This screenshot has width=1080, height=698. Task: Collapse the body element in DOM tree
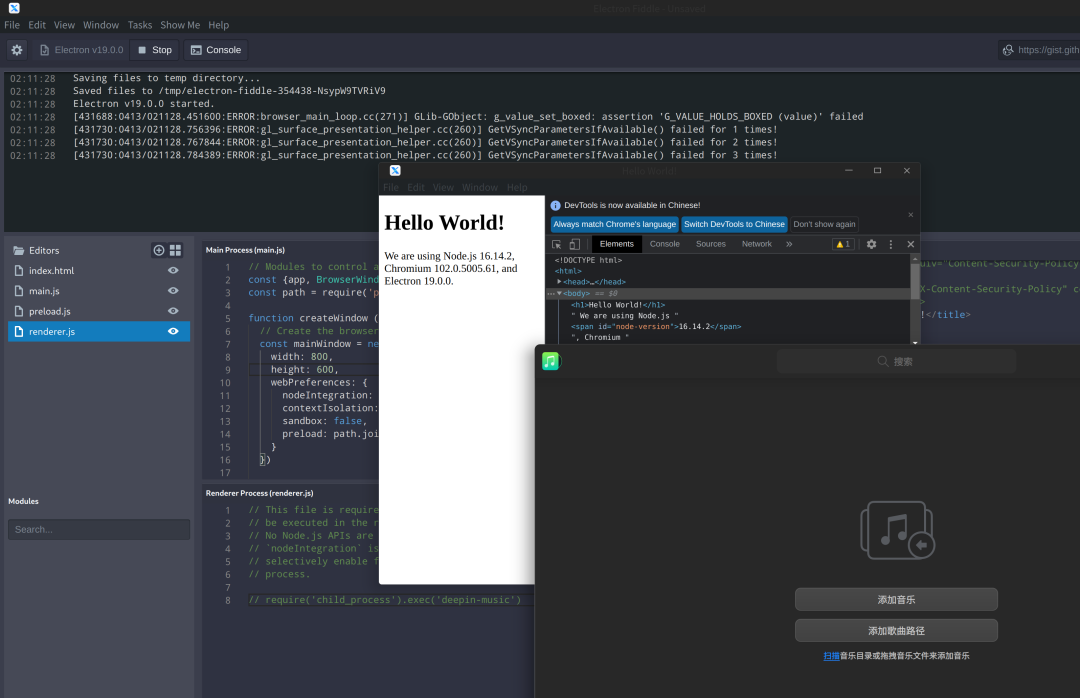pos(559,294)
